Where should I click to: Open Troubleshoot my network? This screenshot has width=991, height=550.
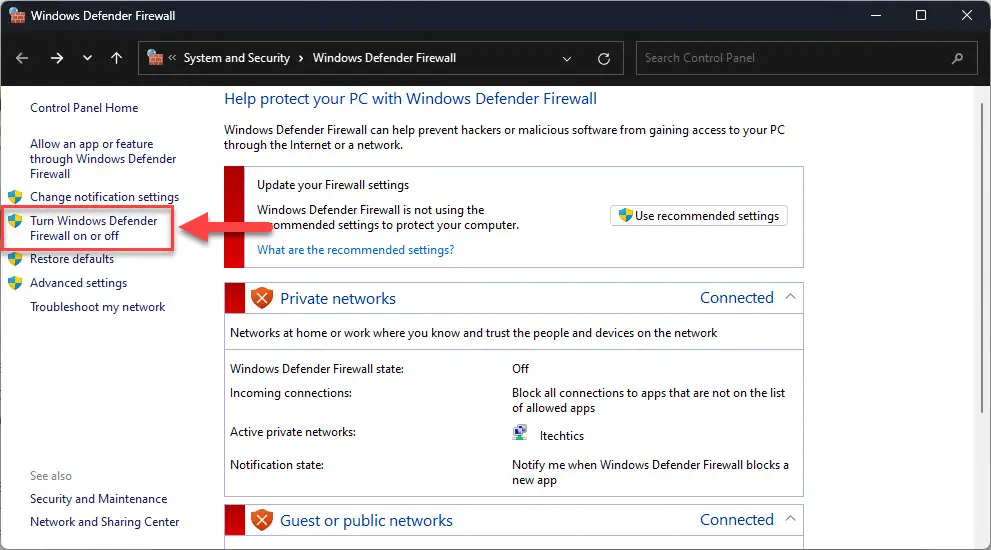tap(97, 307)
